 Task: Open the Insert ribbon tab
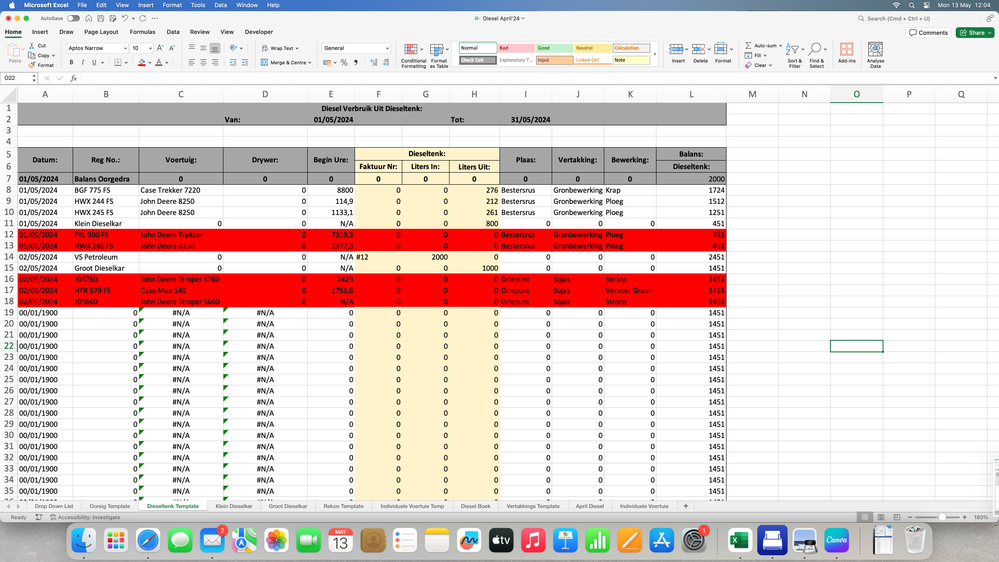click(x=40, y=32)
